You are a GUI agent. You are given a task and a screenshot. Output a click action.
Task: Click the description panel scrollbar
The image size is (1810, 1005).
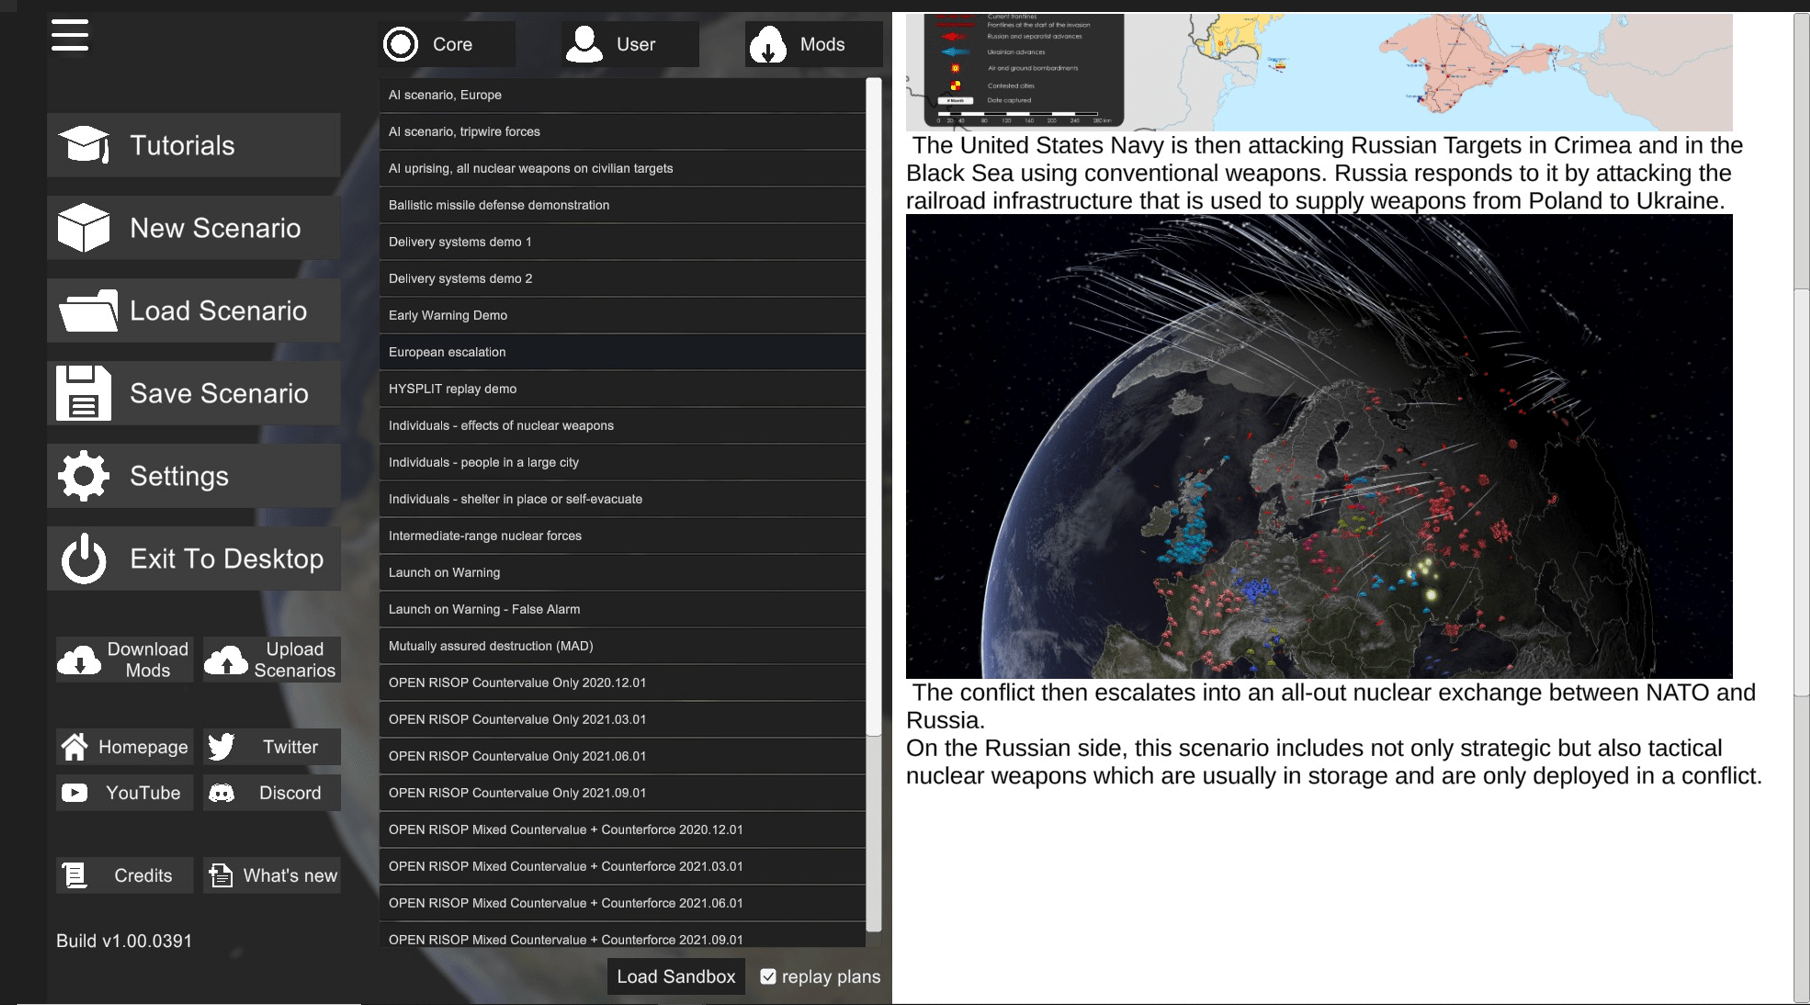pyautogui.click(x=1802, y=492)
